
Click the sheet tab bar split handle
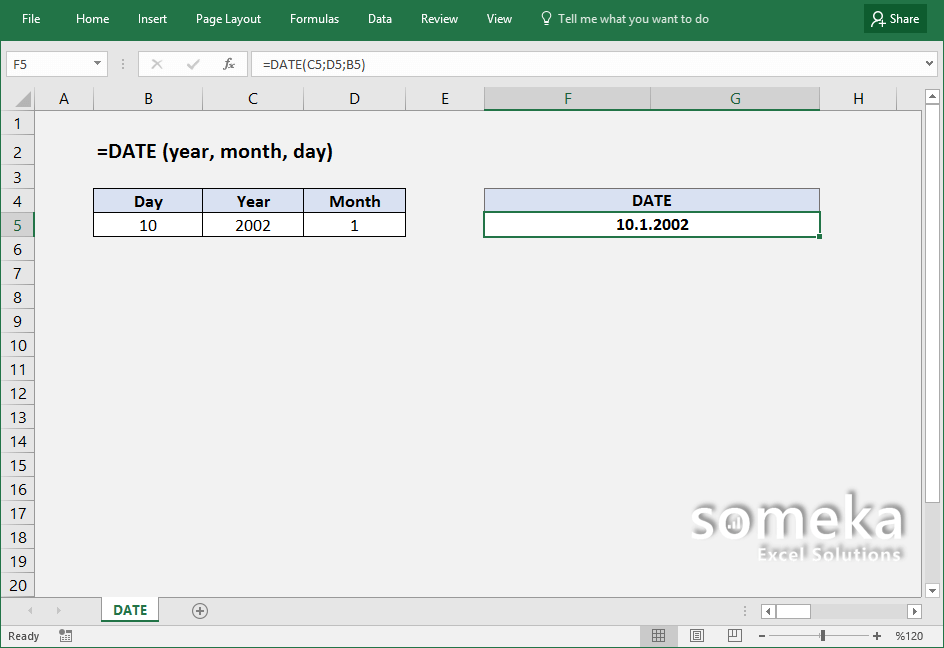745,611
